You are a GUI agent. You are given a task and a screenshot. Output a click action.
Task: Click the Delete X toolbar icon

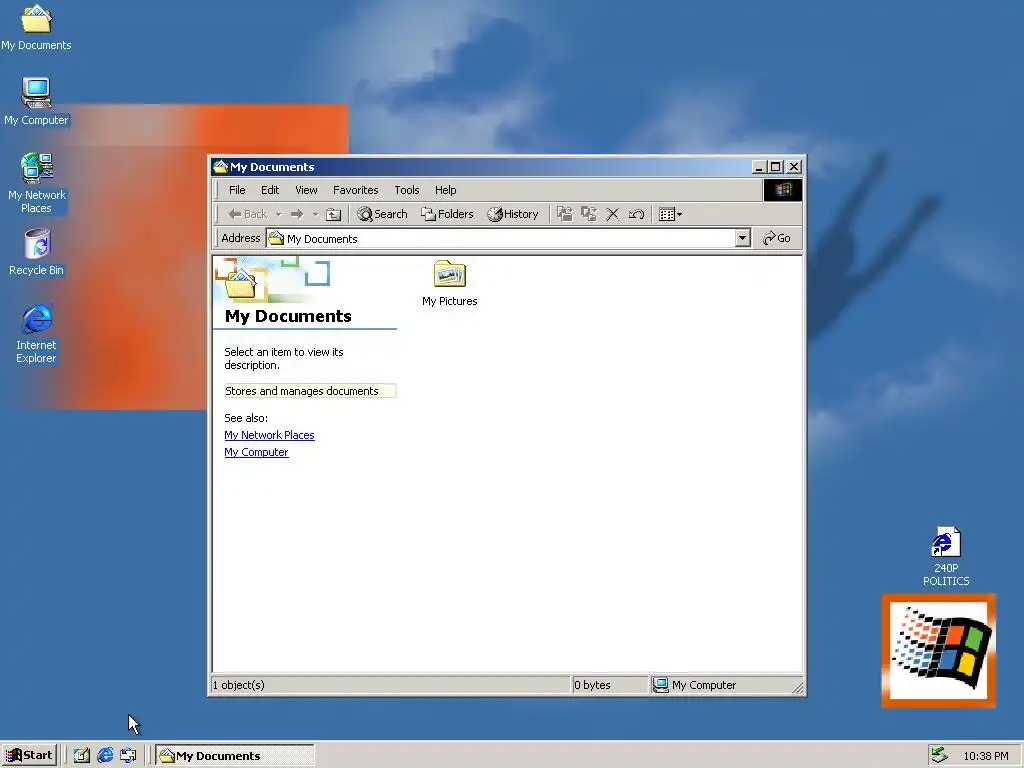pyautogui.click(x=613, y=214)
